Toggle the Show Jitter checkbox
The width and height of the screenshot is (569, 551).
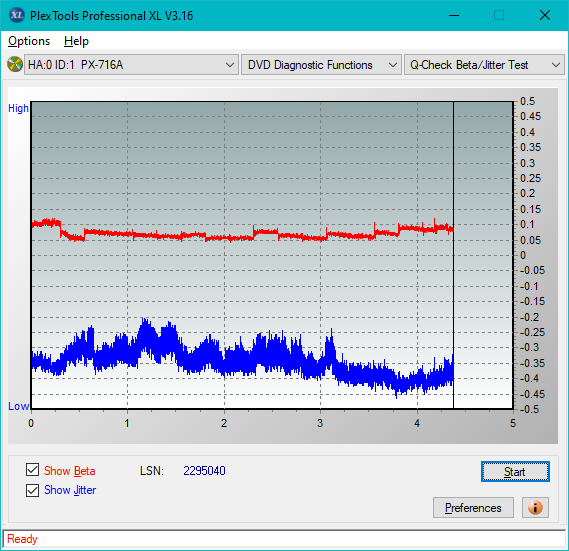pyautogui.click(x=32, y=490)
